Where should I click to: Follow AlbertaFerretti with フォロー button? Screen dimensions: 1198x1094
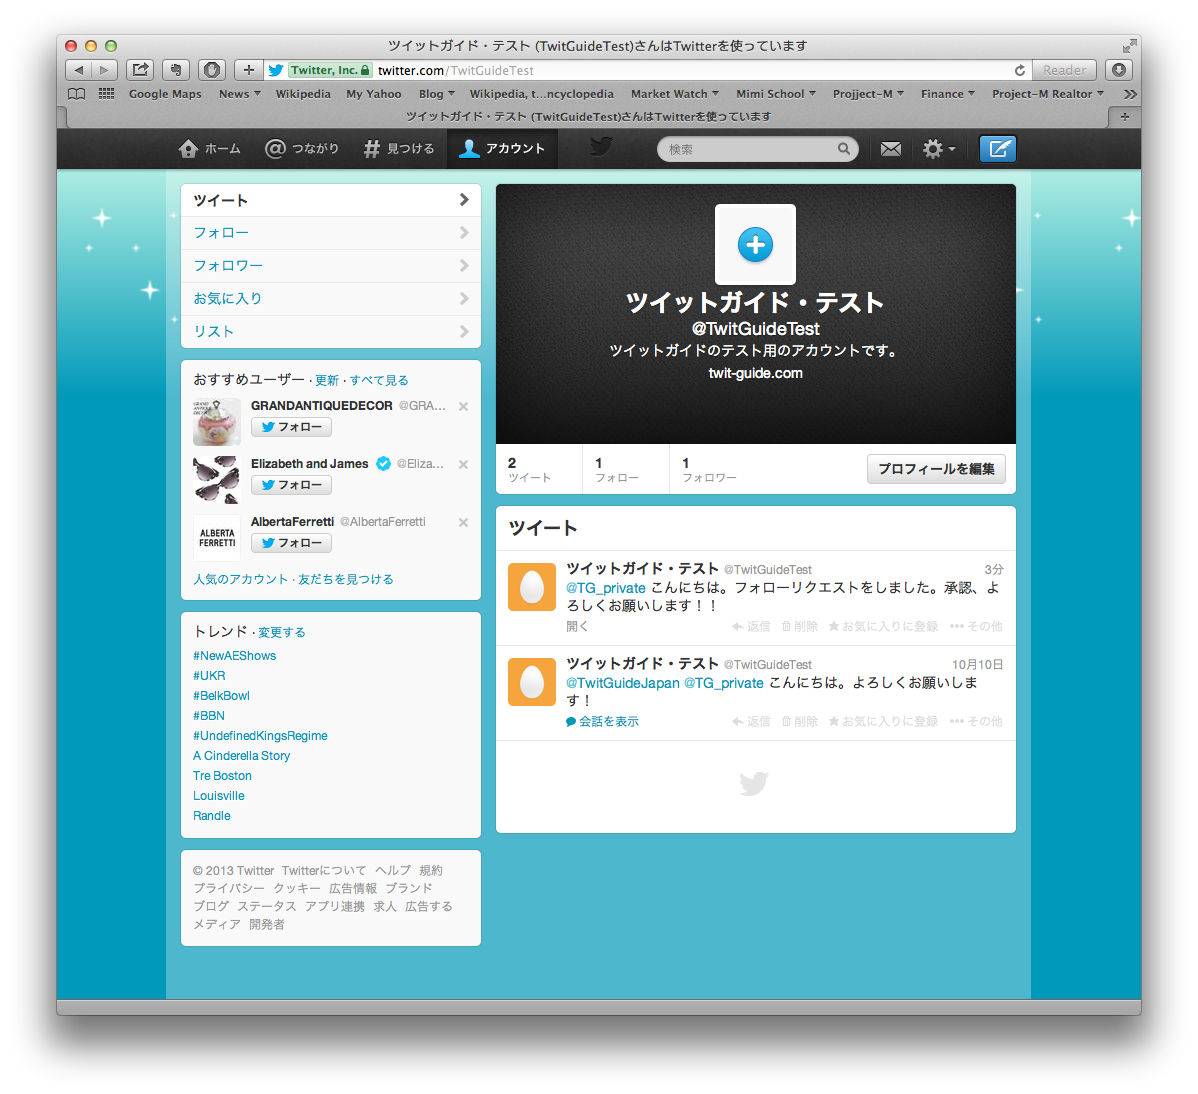tap(291, 543)
